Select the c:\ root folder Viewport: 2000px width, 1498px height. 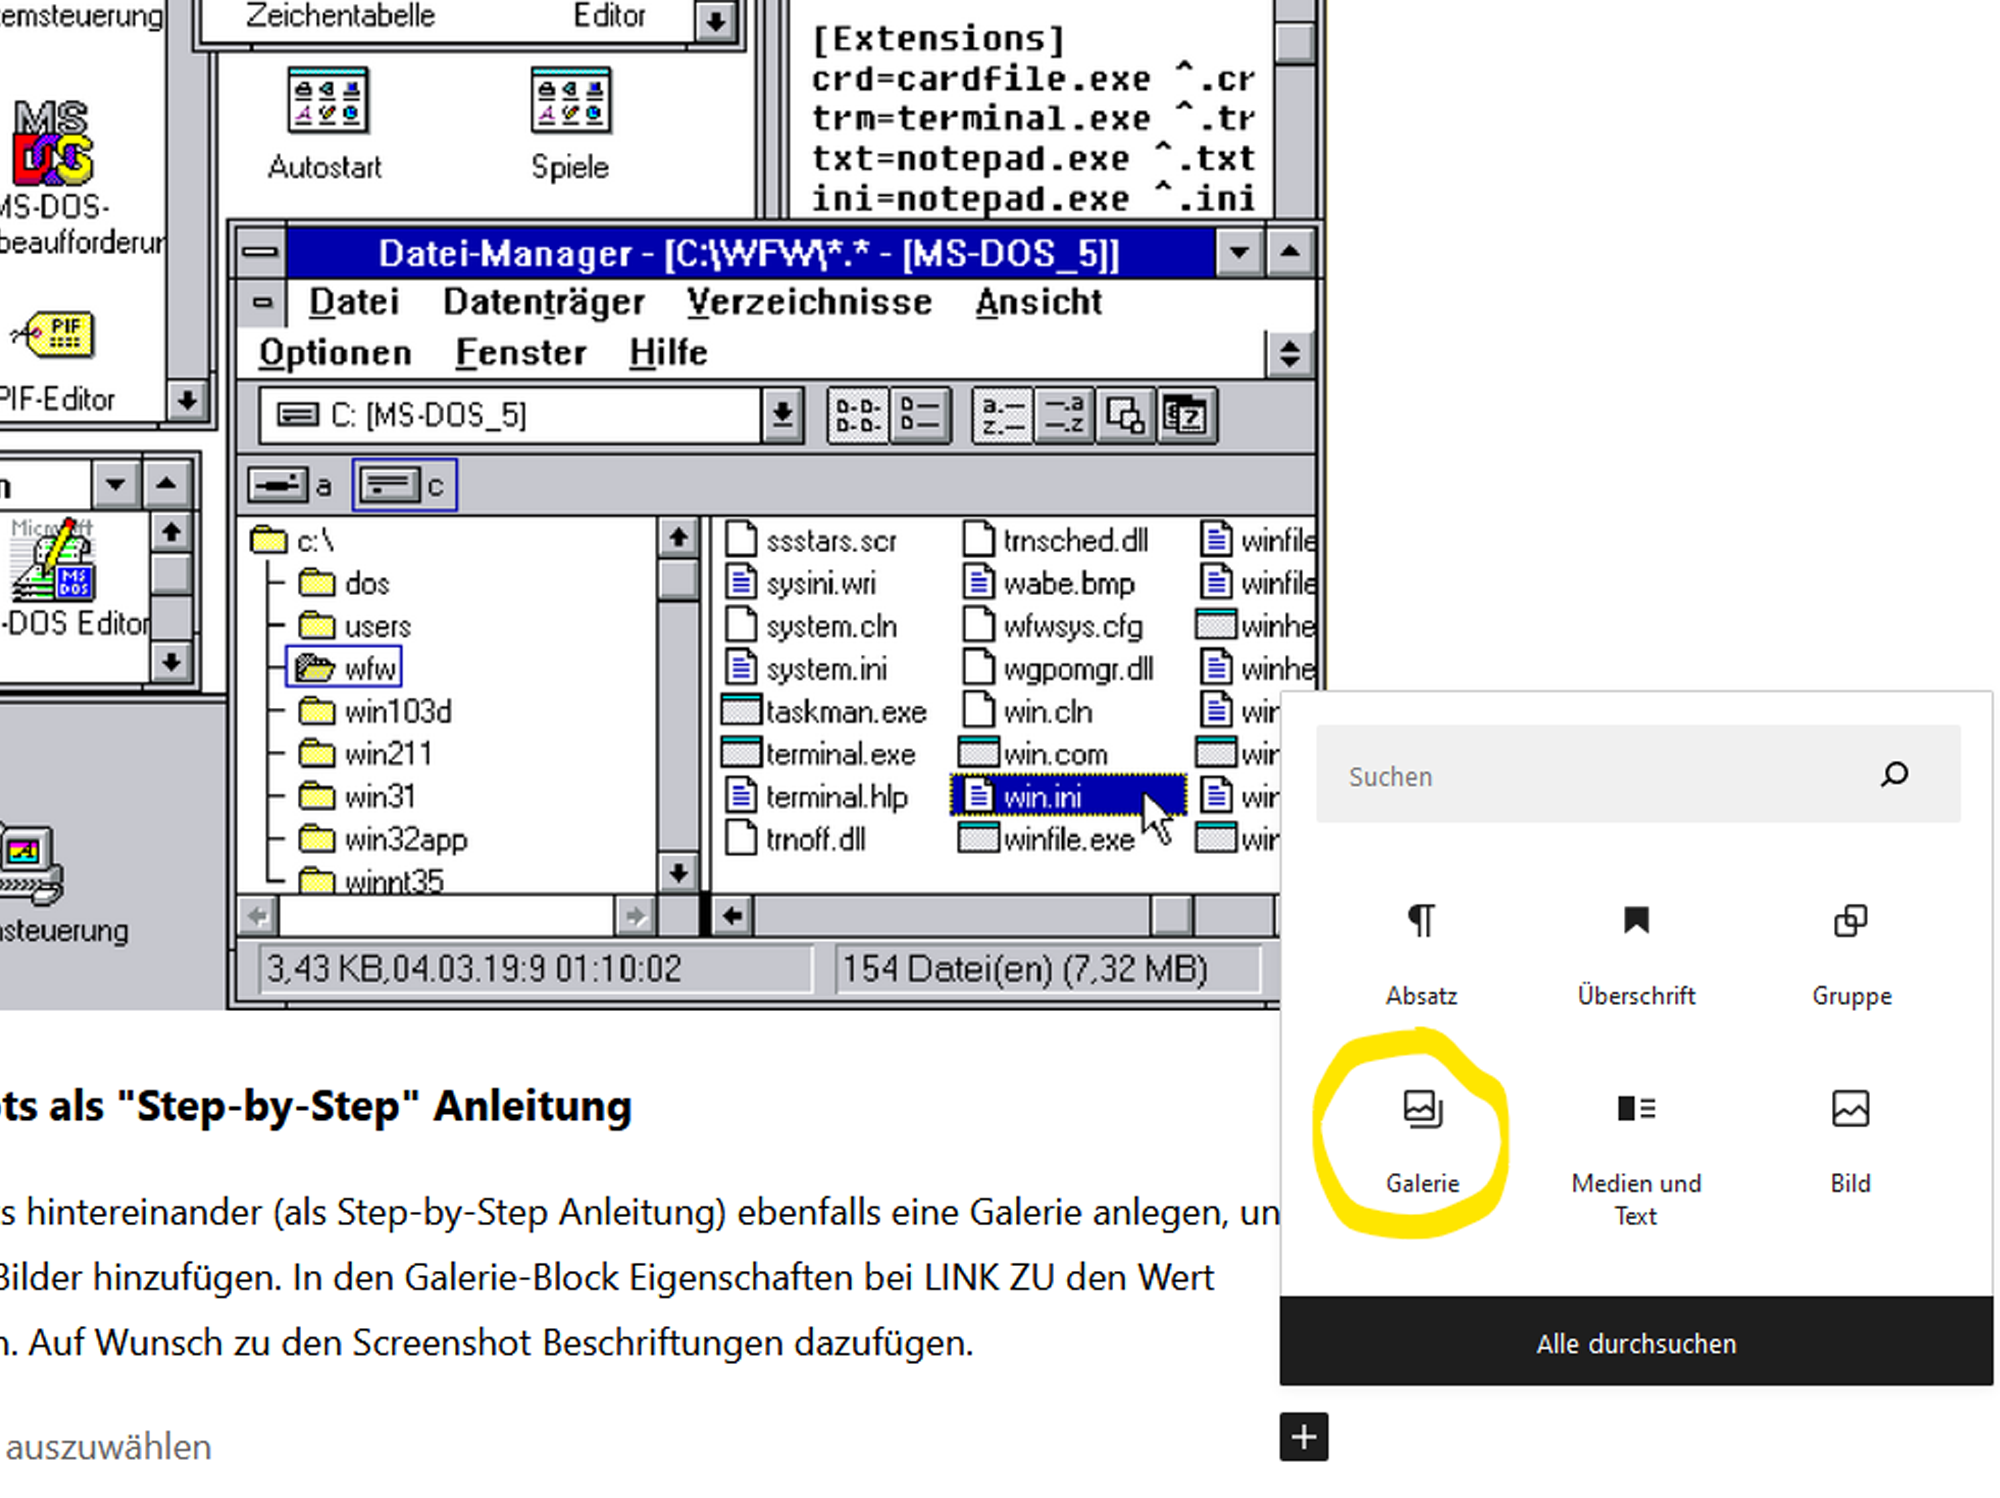(293, 541)
